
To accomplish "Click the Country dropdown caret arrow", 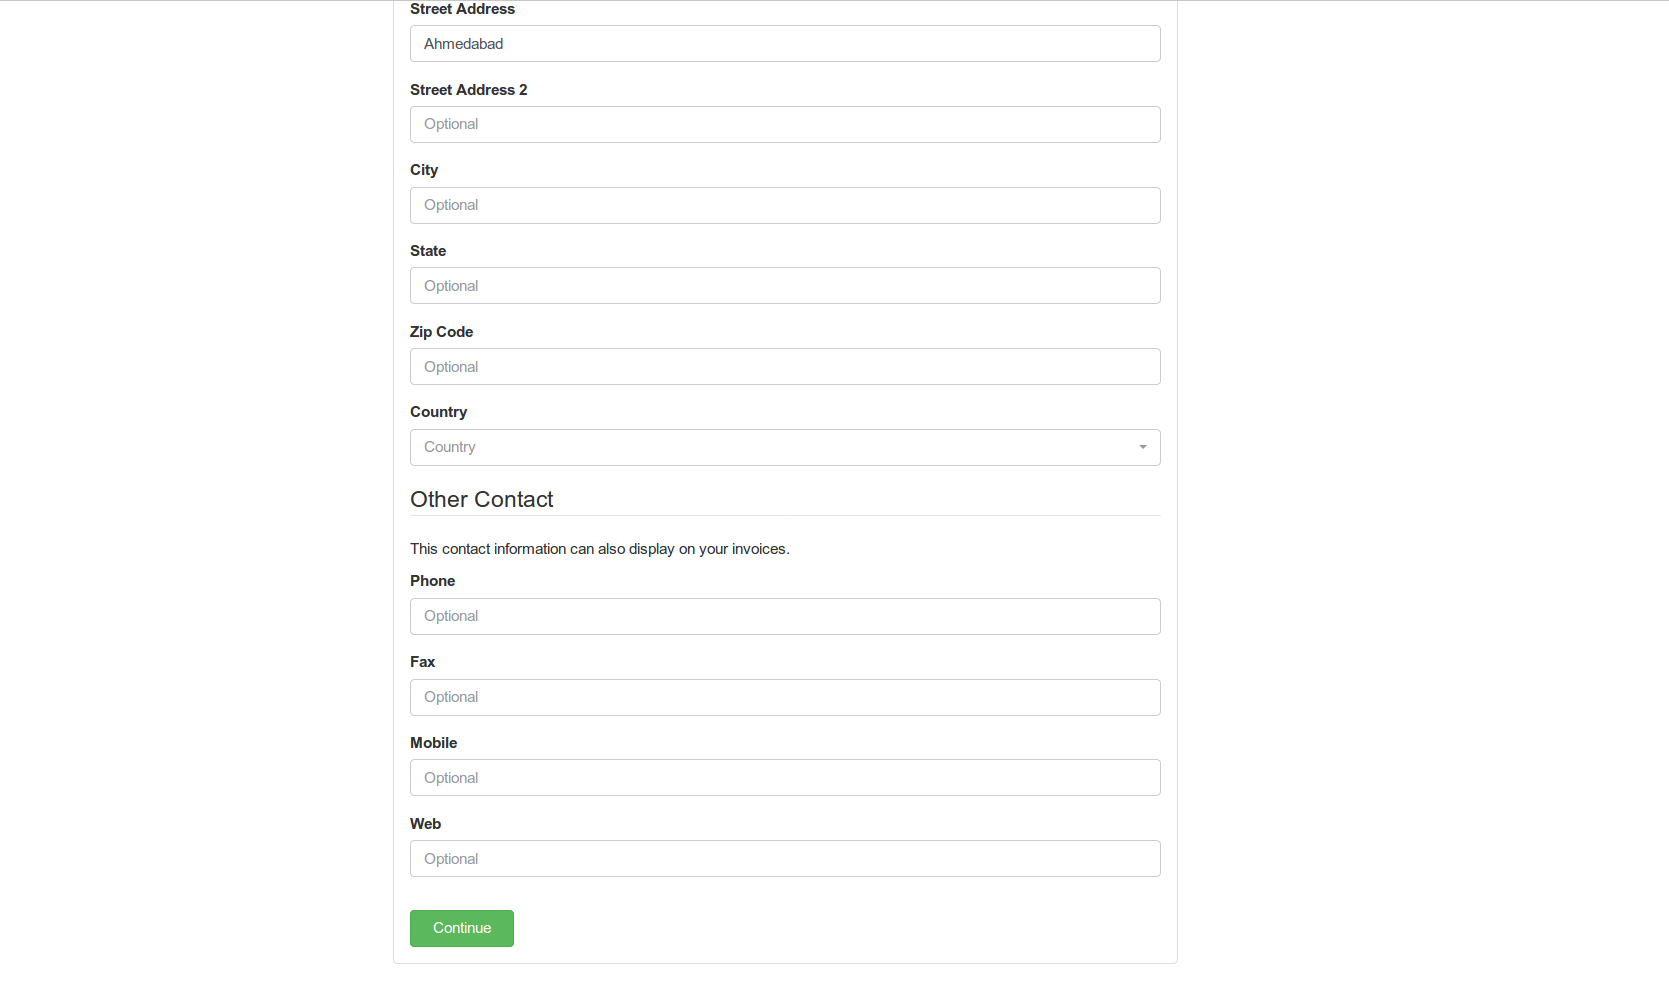I will 1142,448.
